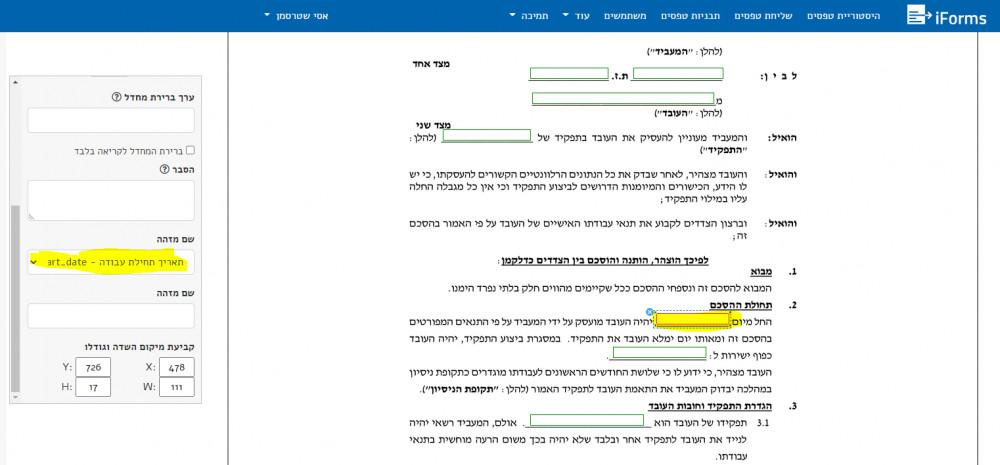The width and height of the screenshot is (1000, 465).
Task: Click the מצד אחד text
Action: click(x=432, y=64)
